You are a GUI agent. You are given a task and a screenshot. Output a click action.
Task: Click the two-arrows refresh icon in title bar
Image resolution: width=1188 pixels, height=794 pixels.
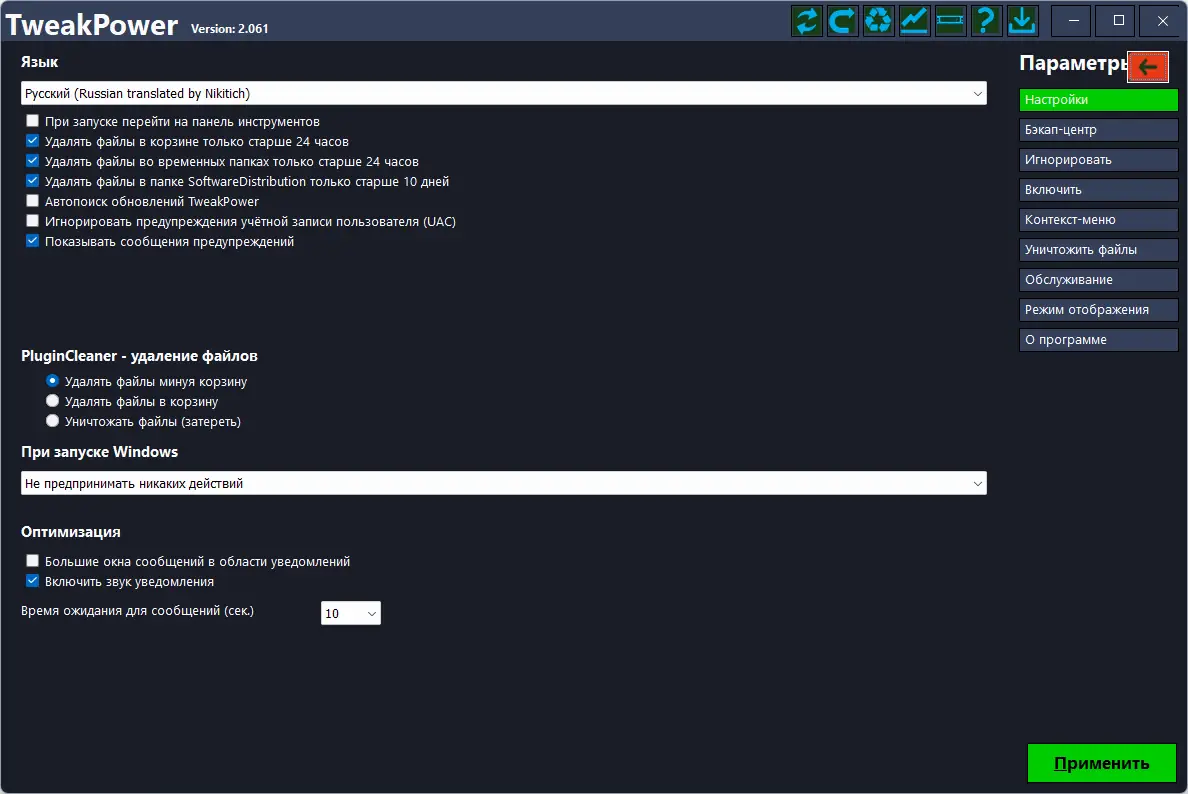point(807,20)
